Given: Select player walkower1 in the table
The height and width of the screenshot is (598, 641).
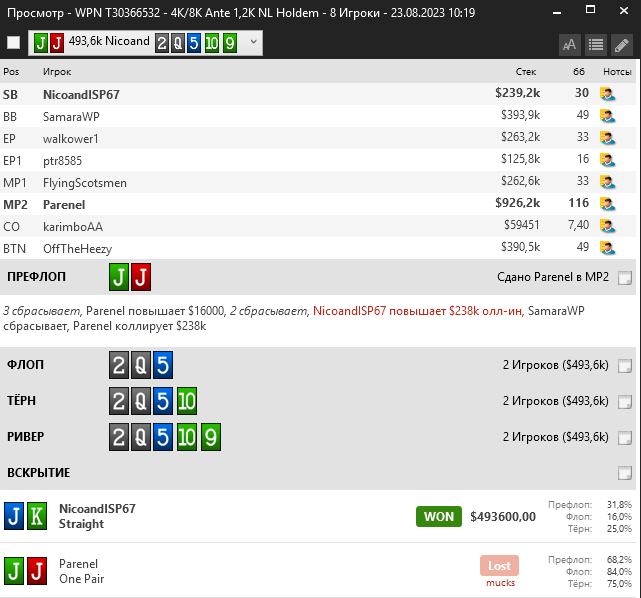Looking at the screenshot, I should [x=71, y=139].
